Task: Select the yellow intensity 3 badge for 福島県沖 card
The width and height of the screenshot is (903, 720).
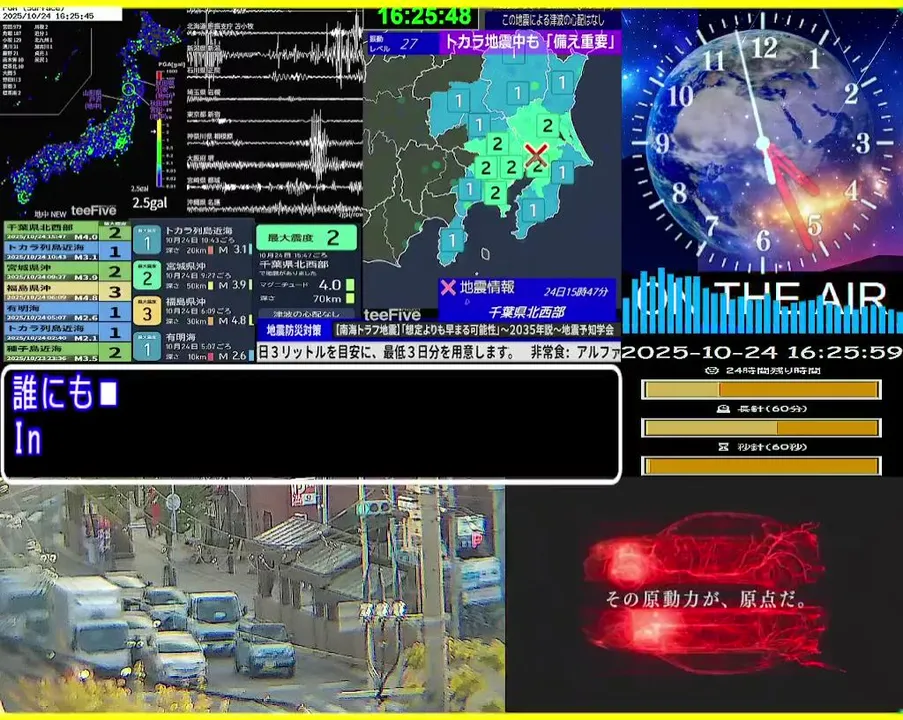Action: click(147, 312)
